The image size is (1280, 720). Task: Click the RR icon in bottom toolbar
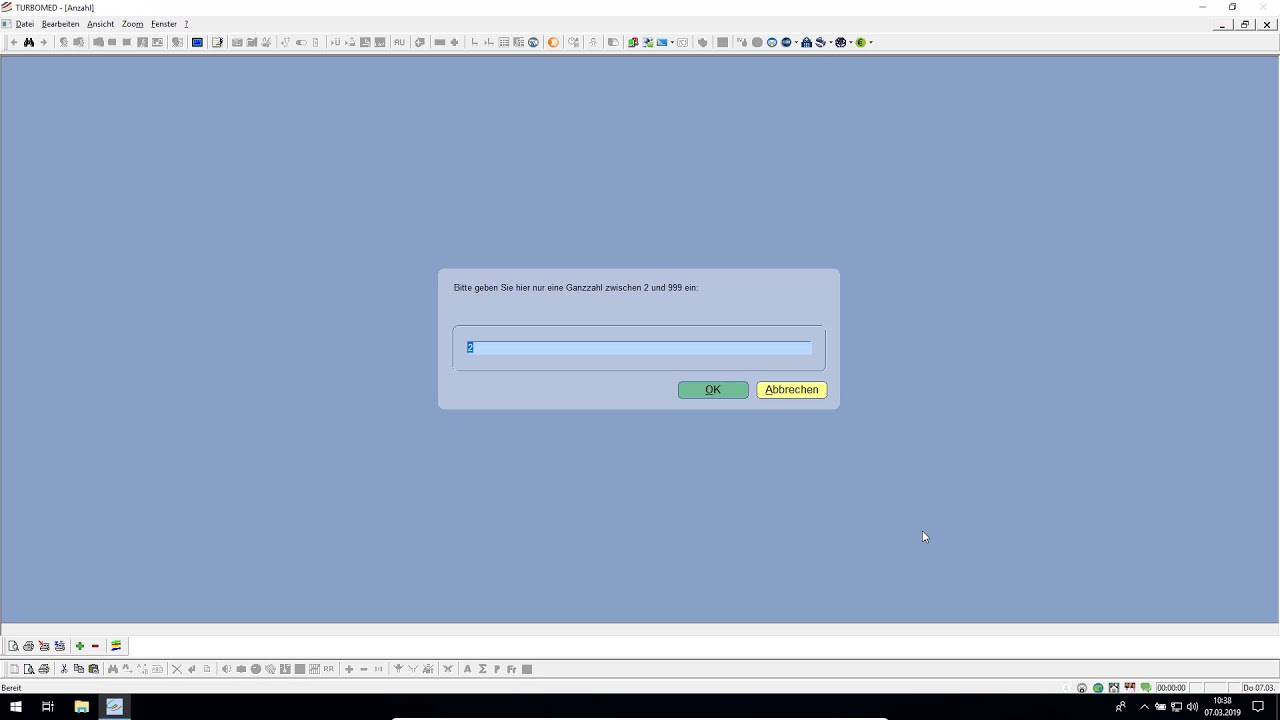pos(328,669)
